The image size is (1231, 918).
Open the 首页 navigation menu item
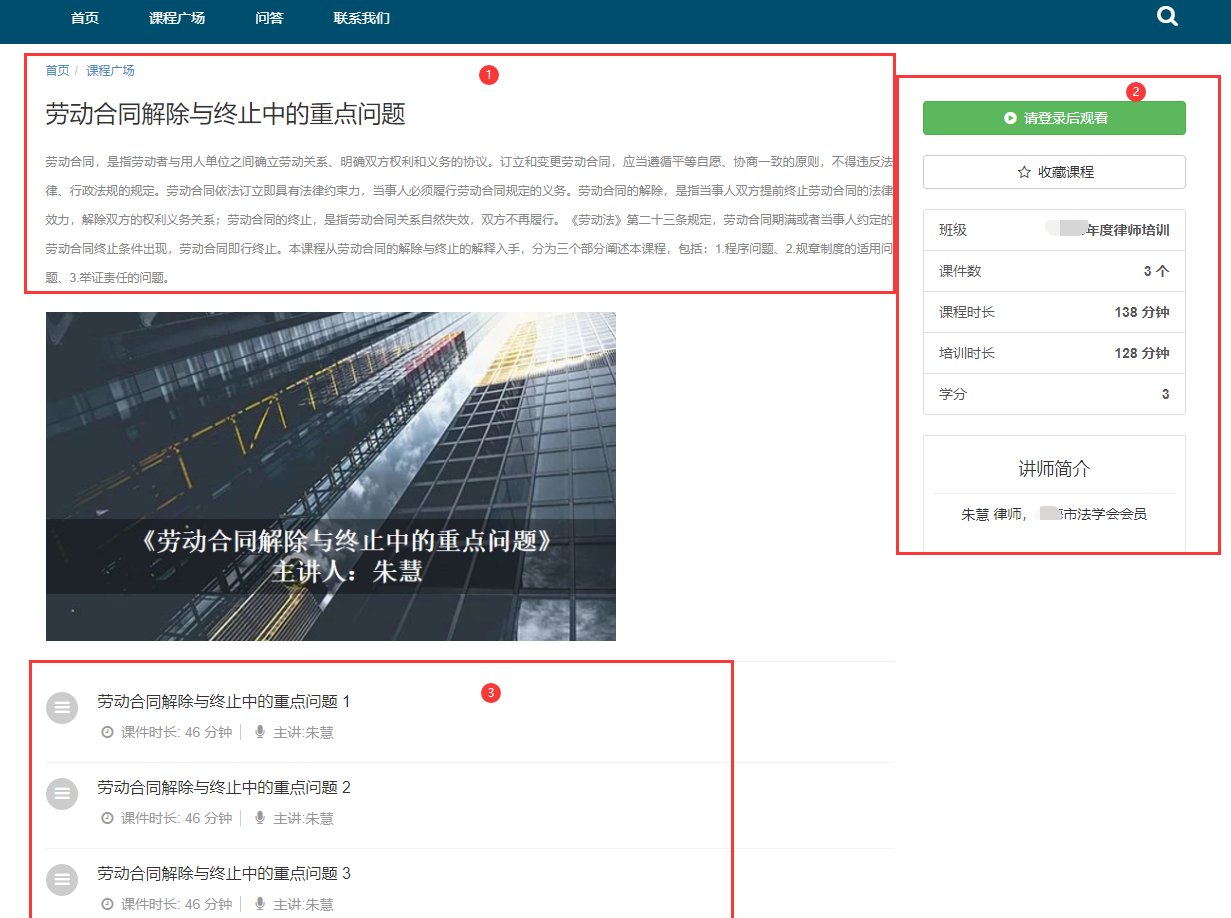tap(85, 18)
